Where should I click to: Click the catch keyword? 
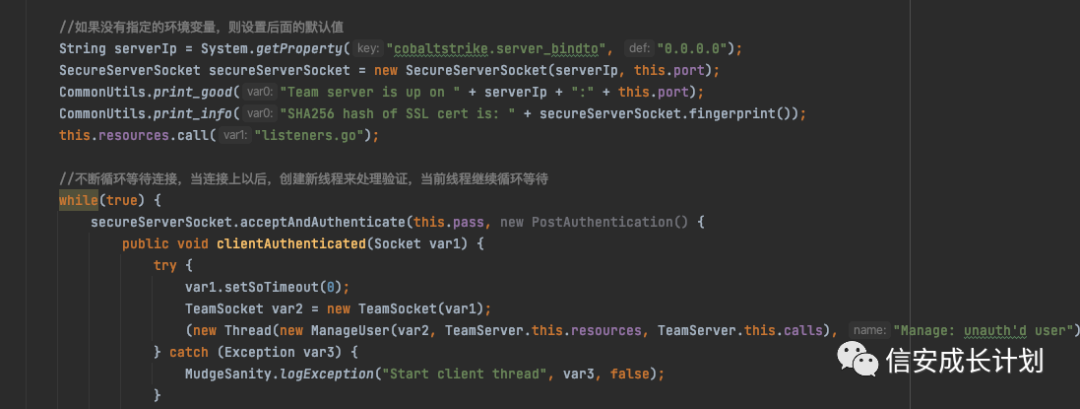(189, 353)
